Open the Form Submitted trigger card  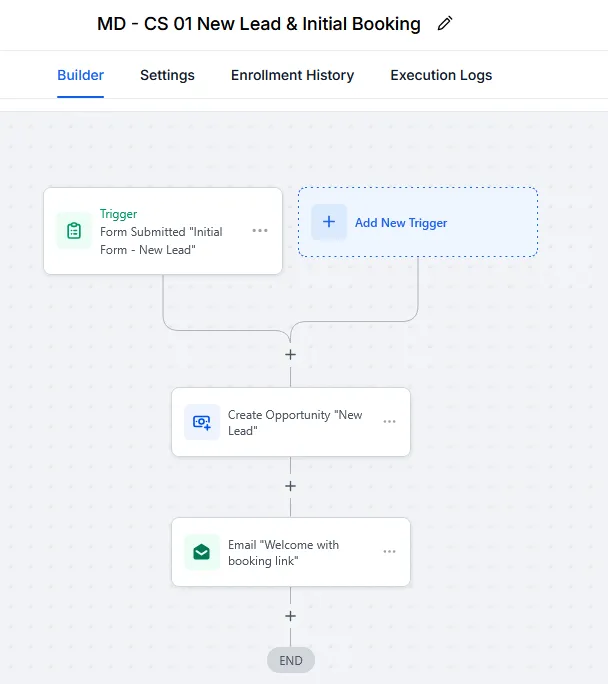pos(160,240)
